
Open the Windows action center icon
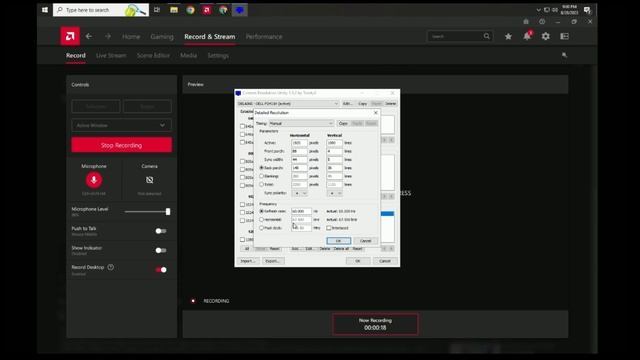click(587, 10)
